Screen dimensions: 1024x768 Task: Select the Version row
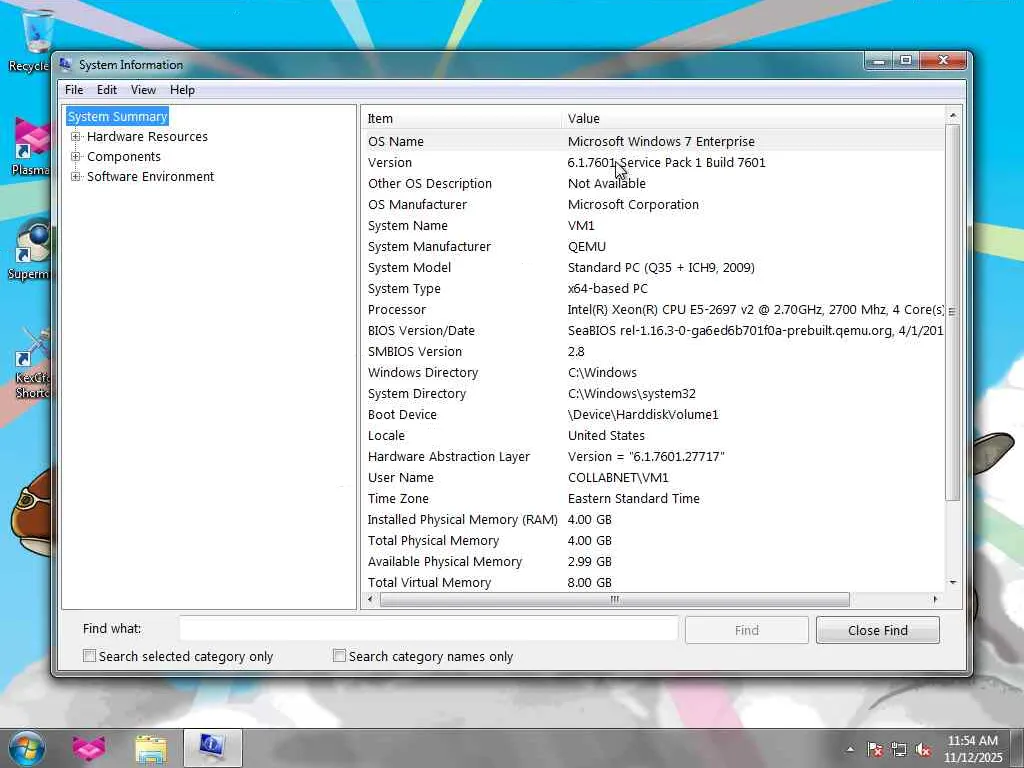coord(653,162)
